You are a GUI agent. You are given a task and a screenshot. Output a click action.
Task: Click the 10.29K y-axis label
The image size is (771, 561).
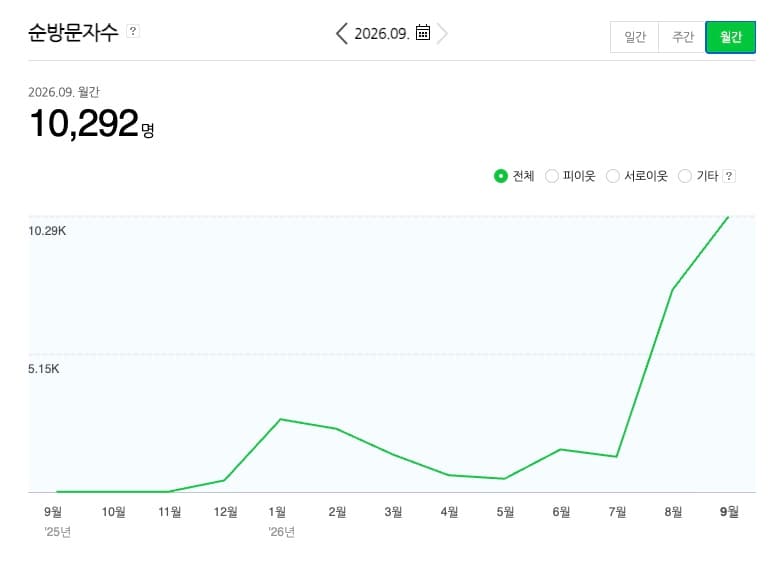(47, 231)
